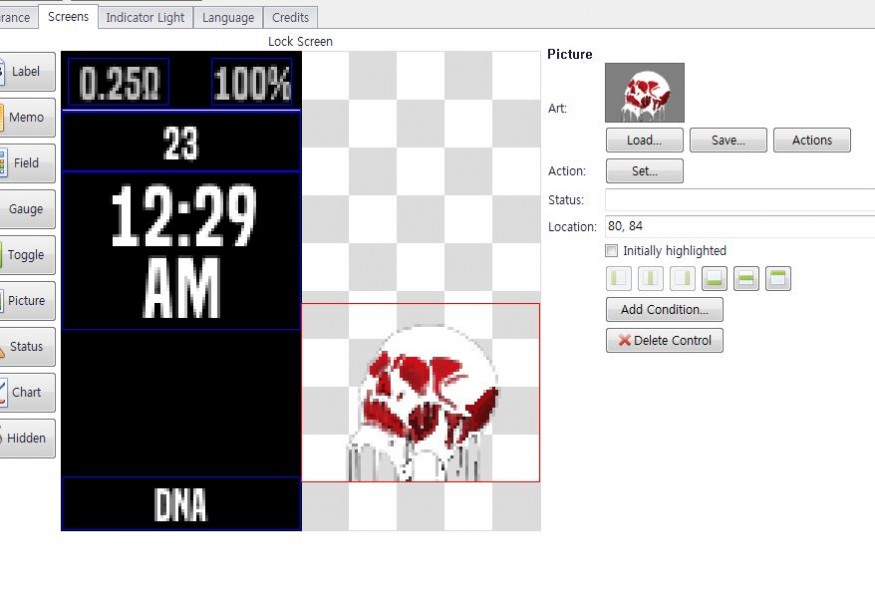Click the Location field showing 80, 84
This screenshot has height=594, width=875.
(x=740, y=226)
